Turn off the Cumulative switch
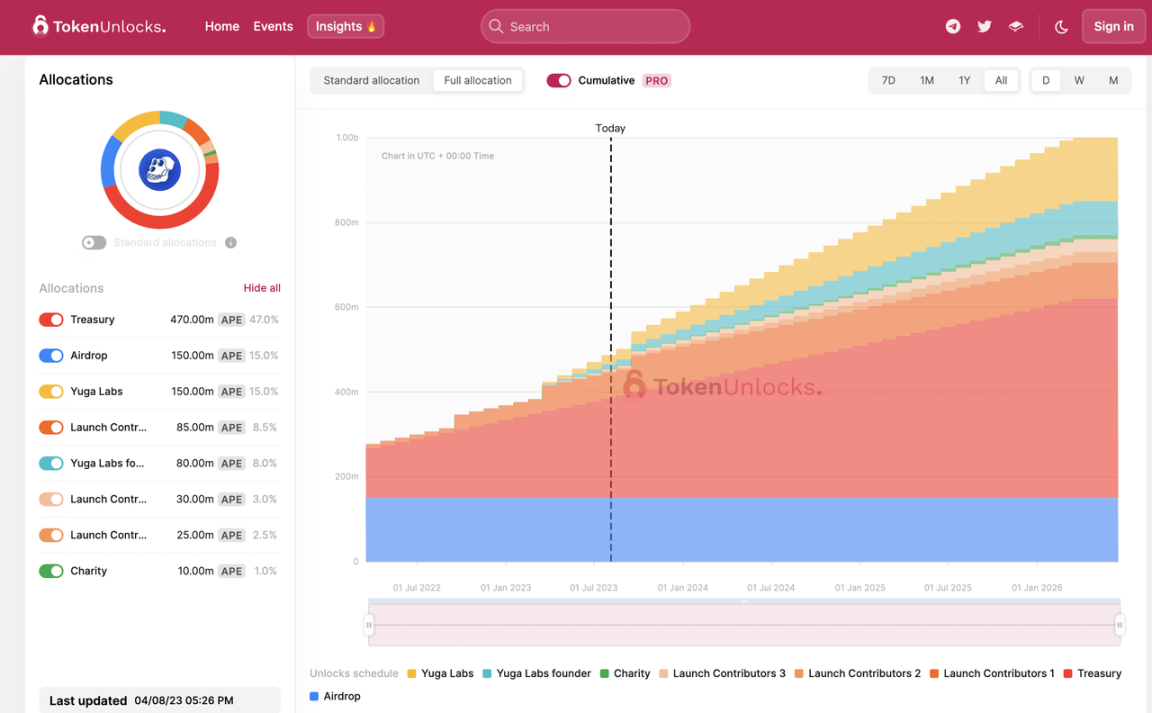Screen dimensions: 1152x713 pos(559,81)
